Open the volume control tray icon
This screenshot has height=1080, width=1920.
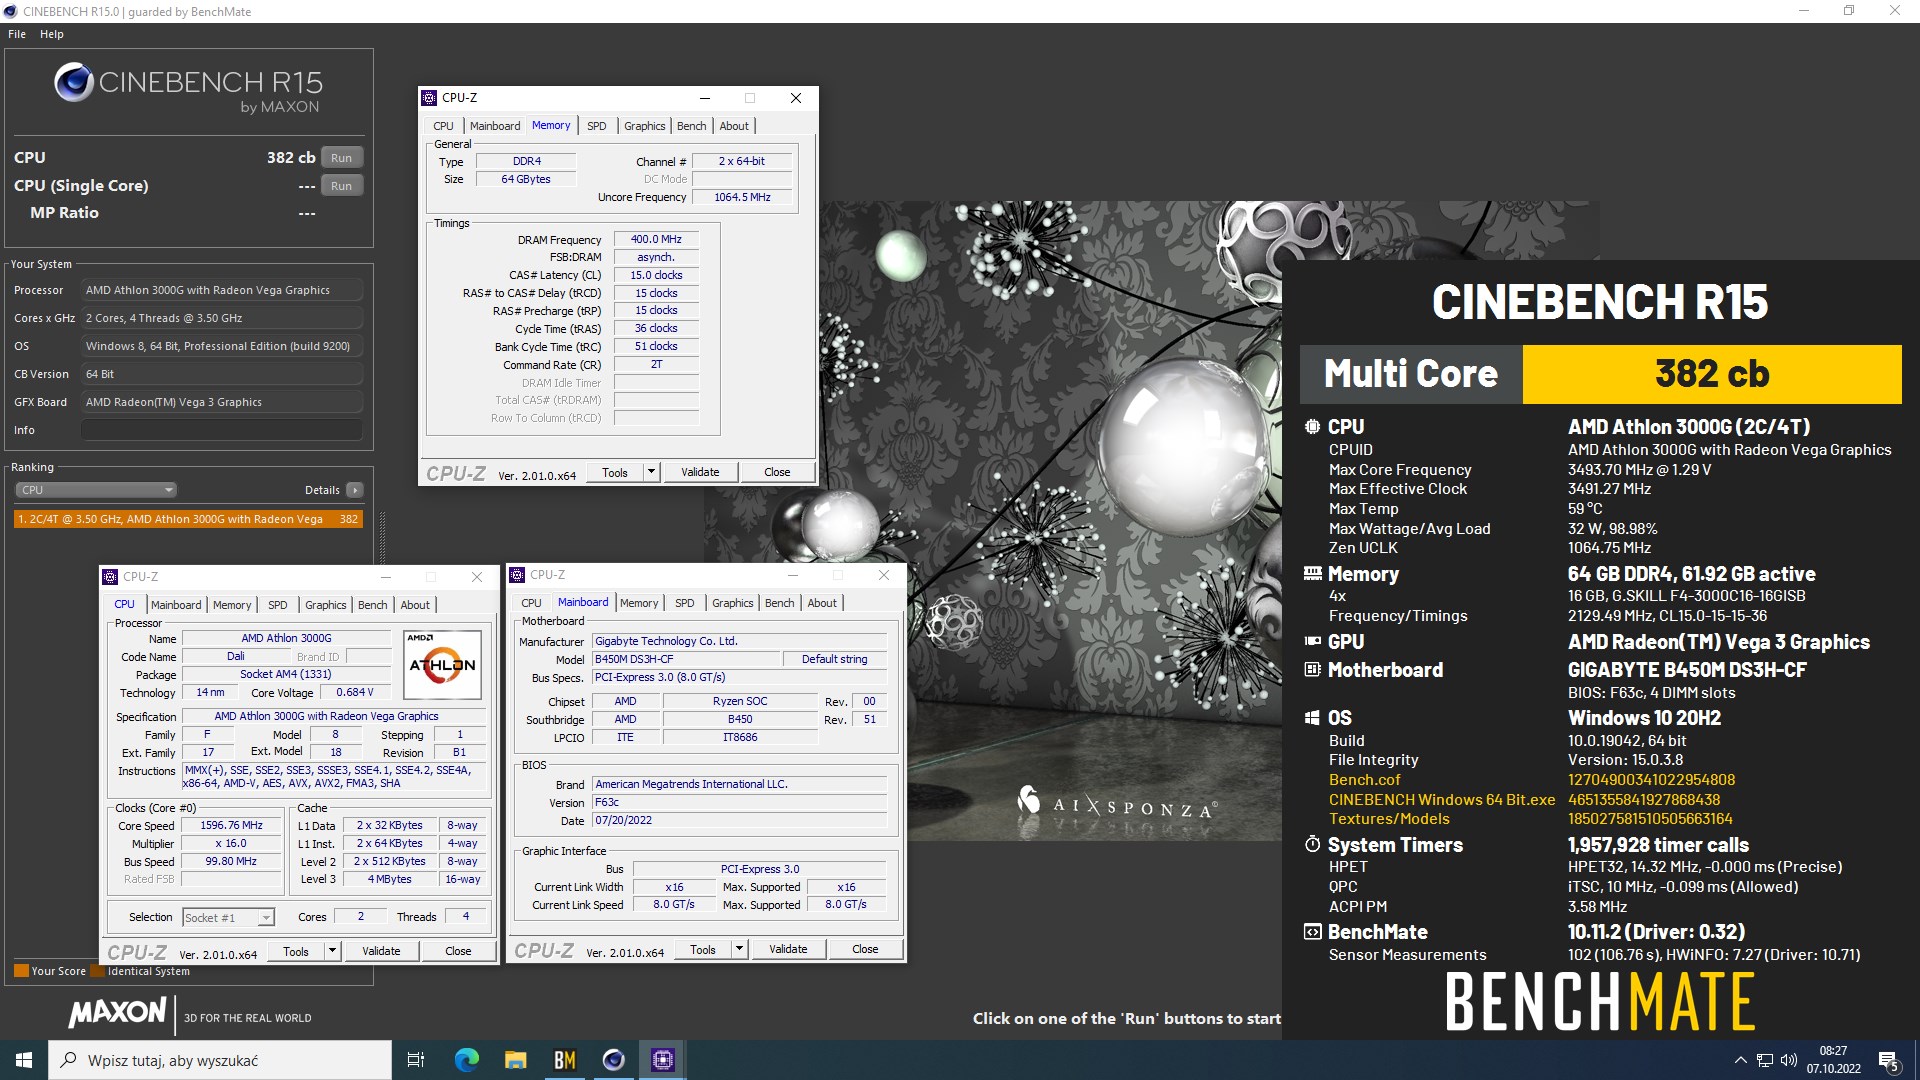tap(1789, 1060)
